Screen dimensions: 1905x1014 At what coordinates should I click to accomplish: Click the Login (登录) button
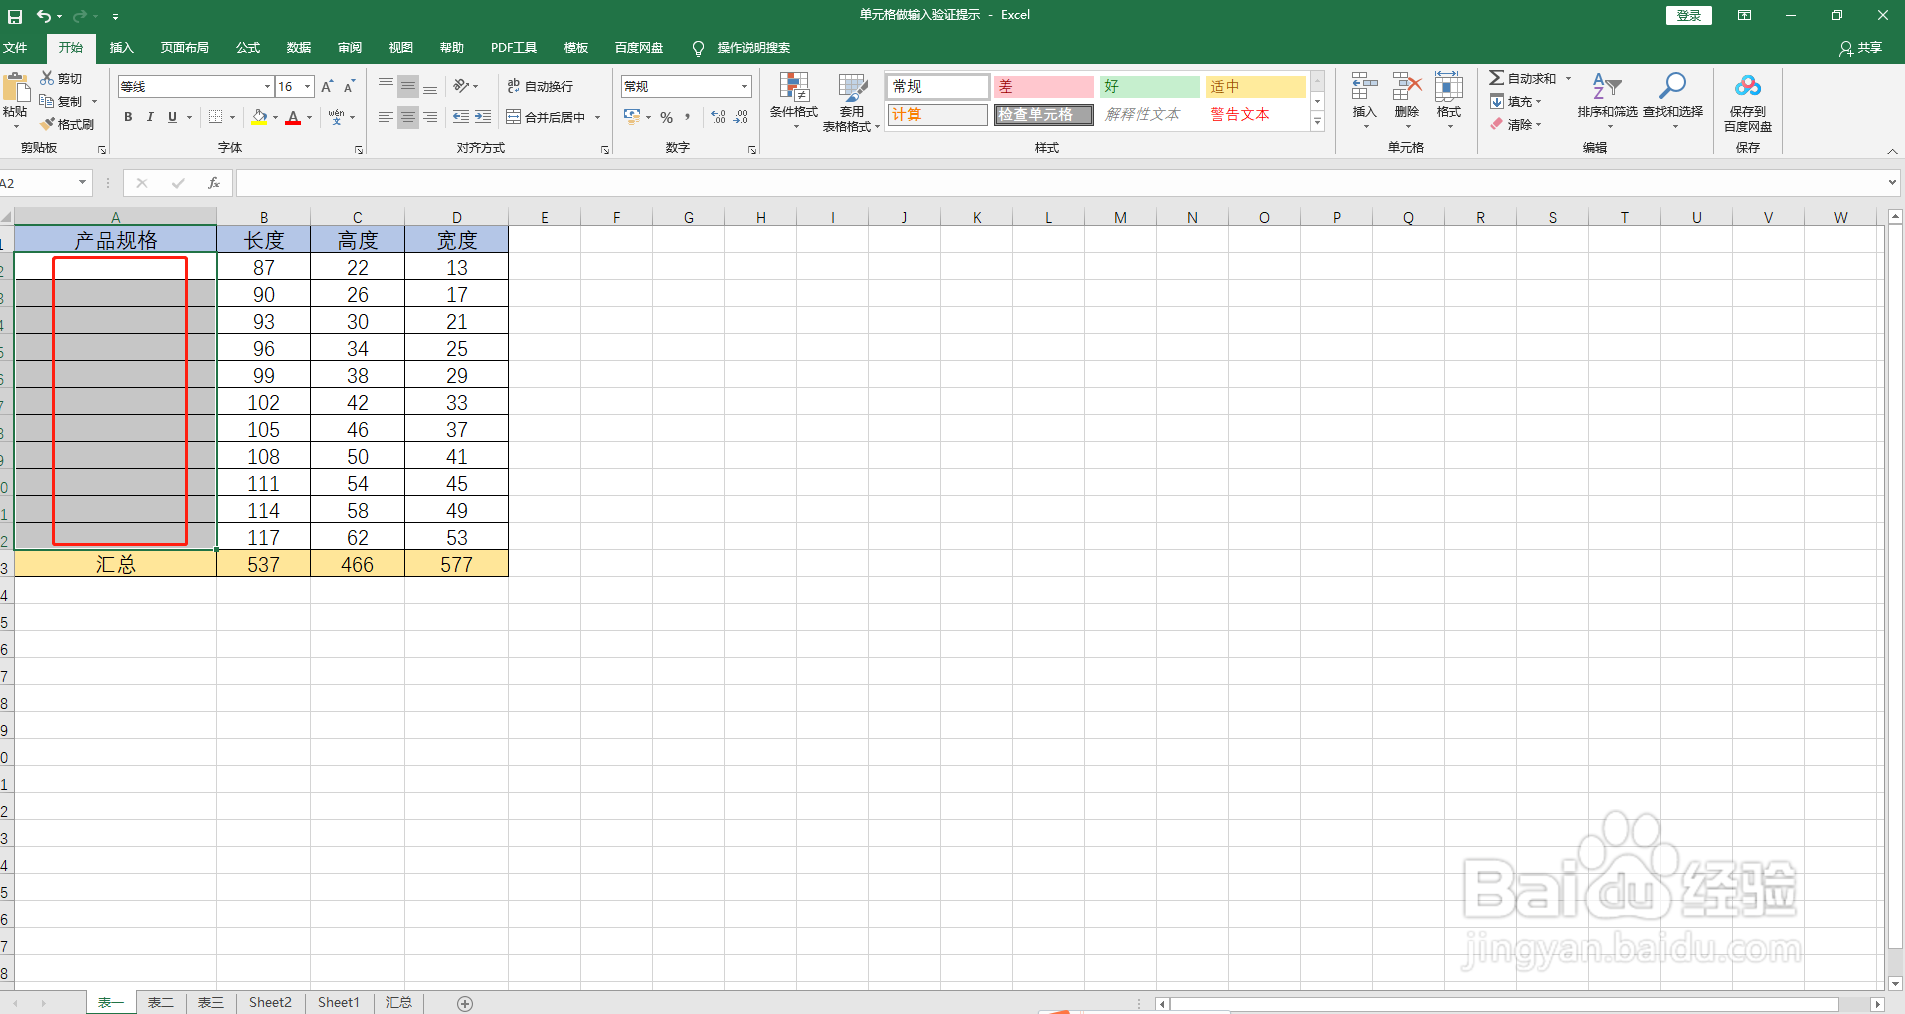click(1689, 15)
